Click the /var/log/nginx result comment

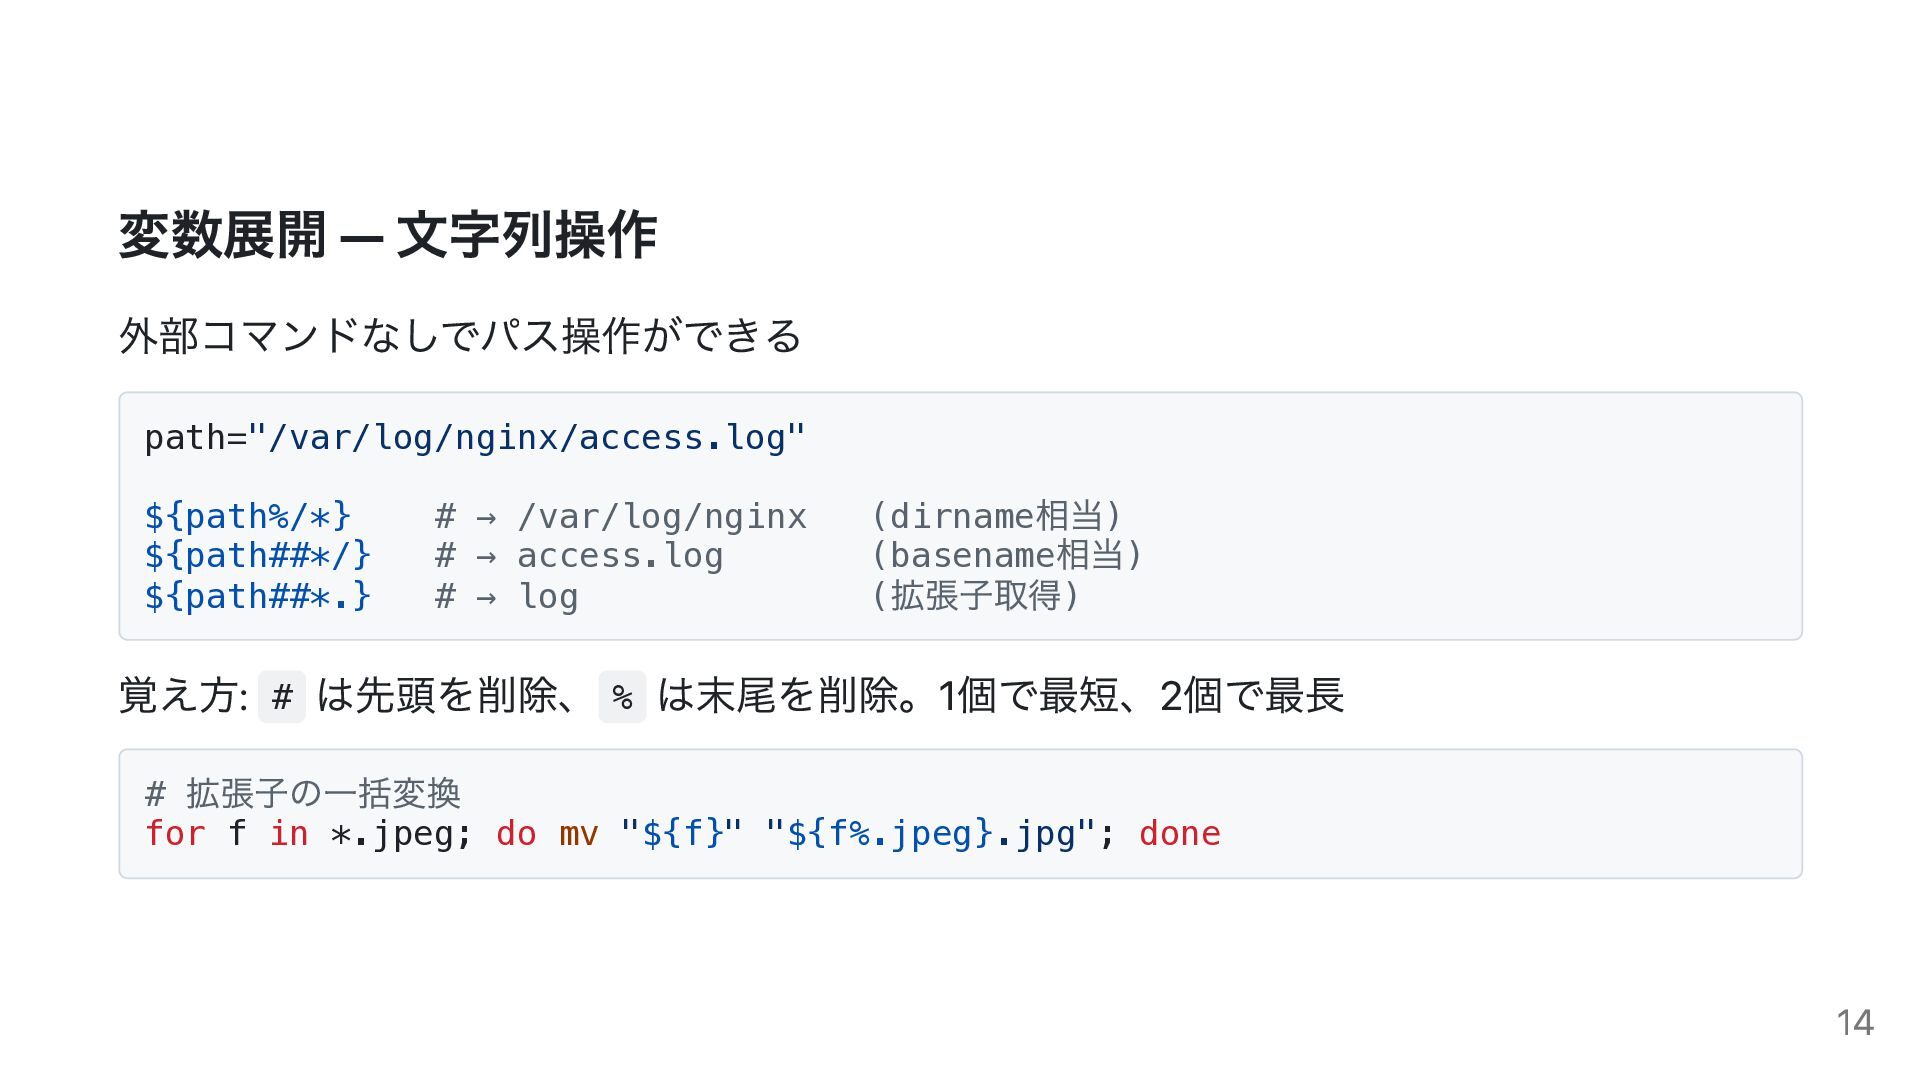pyautogui.click(x=661, y=516)
